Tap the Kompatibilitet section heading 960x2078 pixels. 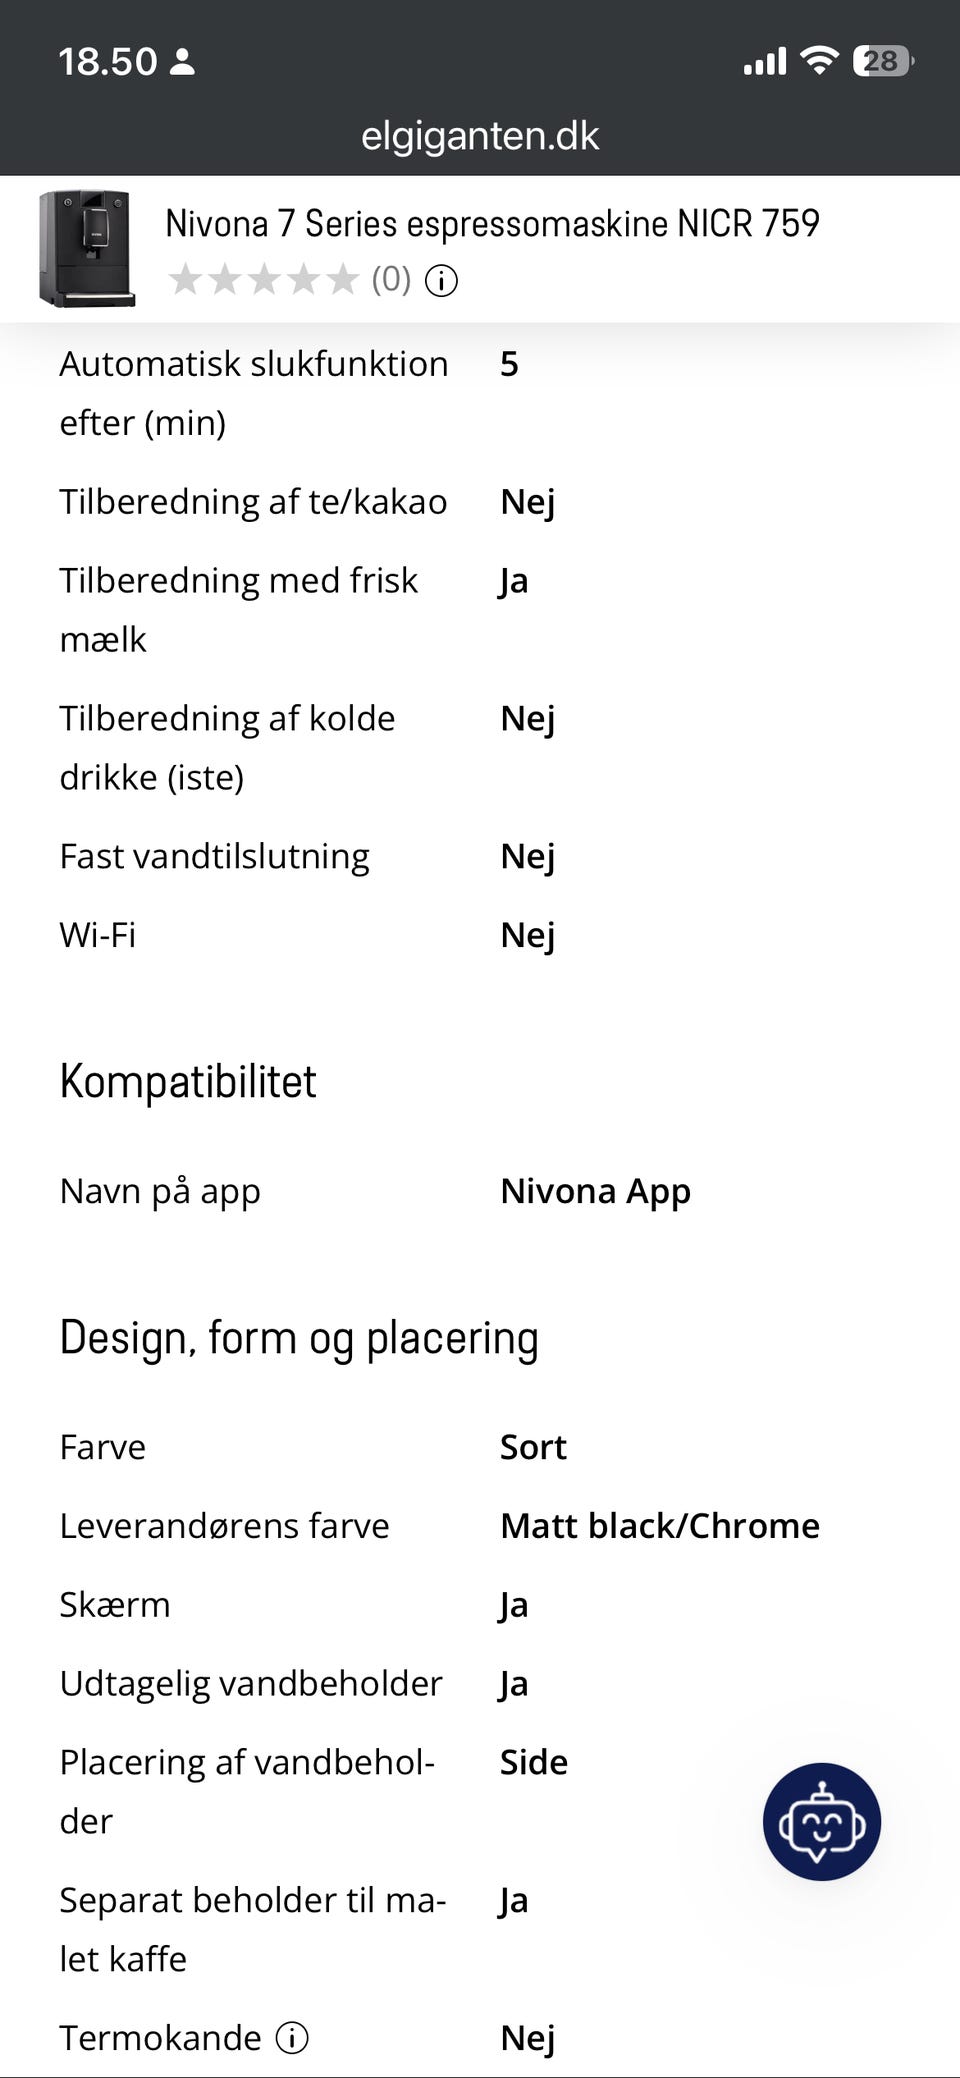coord(188,1081)
